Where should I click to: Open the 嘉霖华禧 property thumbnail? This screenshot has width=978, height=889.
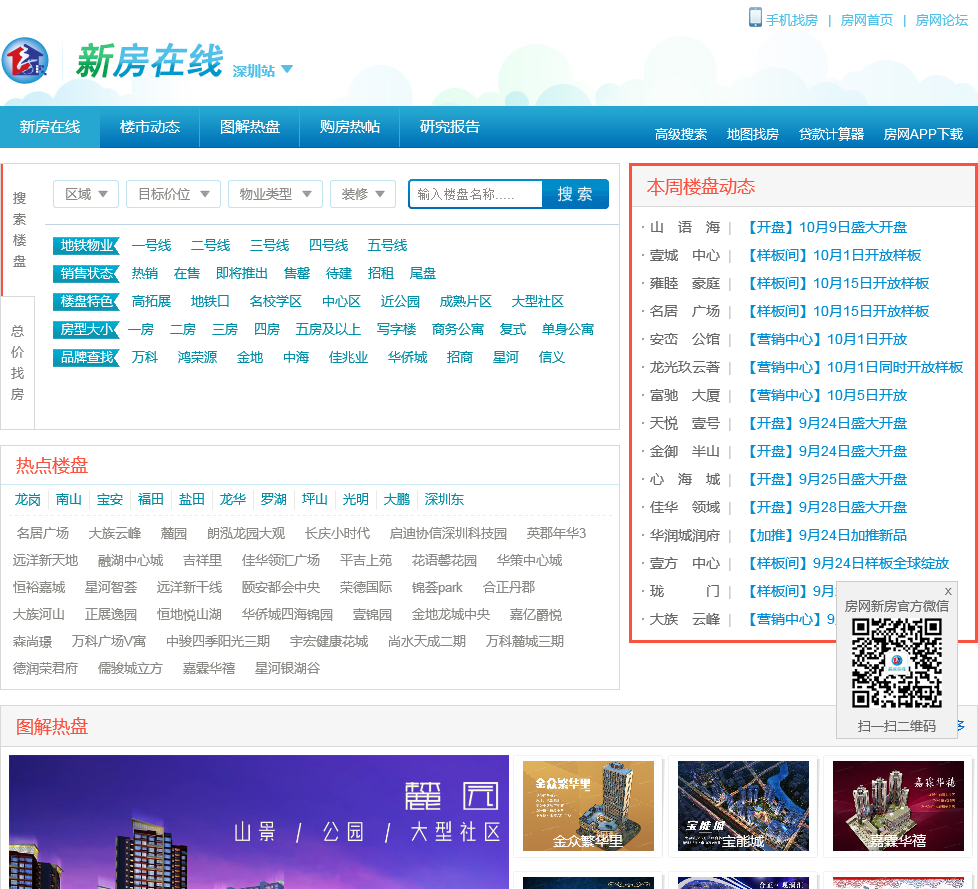[885, 806]
